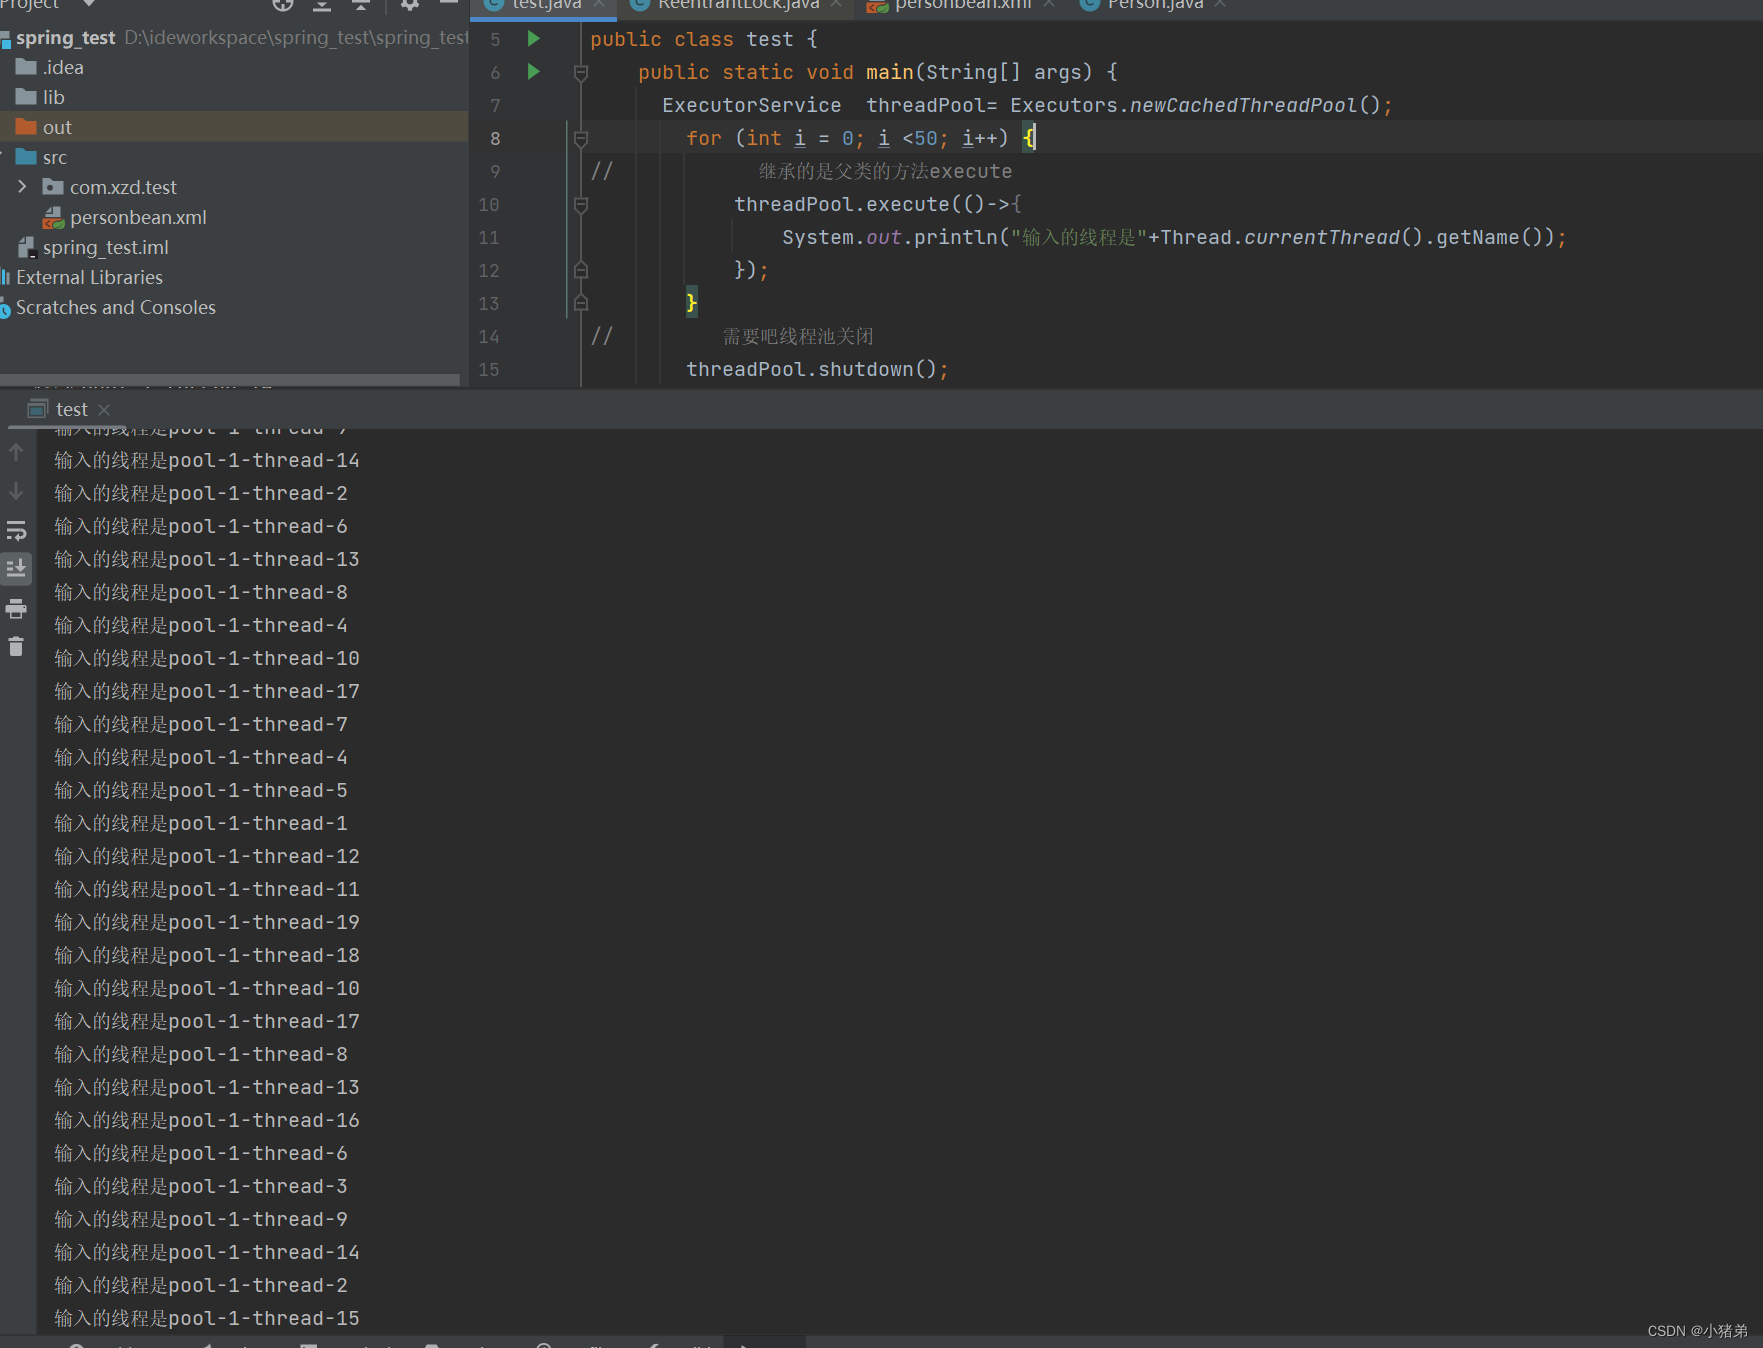Click the locate-file target icon in Project header
This screenshot has width=1763, height=1348.
click(x=283, y=4)
